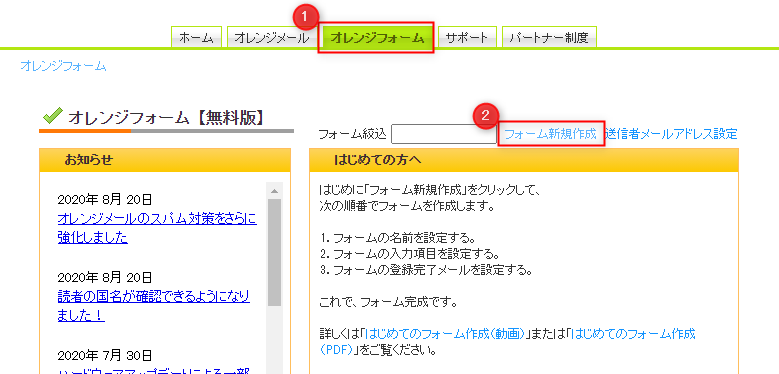Open 送信者メールアドレス設定 link
The image size is (779, 374).
click(x=672, y=134)
